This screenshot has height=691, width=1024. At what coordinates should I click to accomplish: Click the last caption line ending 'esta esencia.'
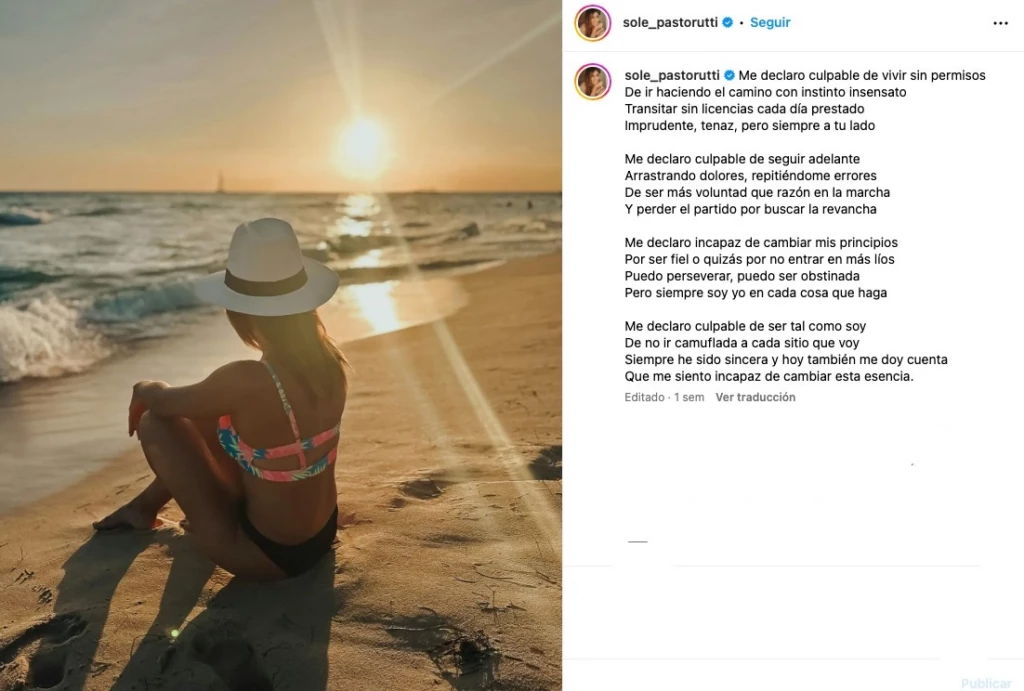pos(769,376)
